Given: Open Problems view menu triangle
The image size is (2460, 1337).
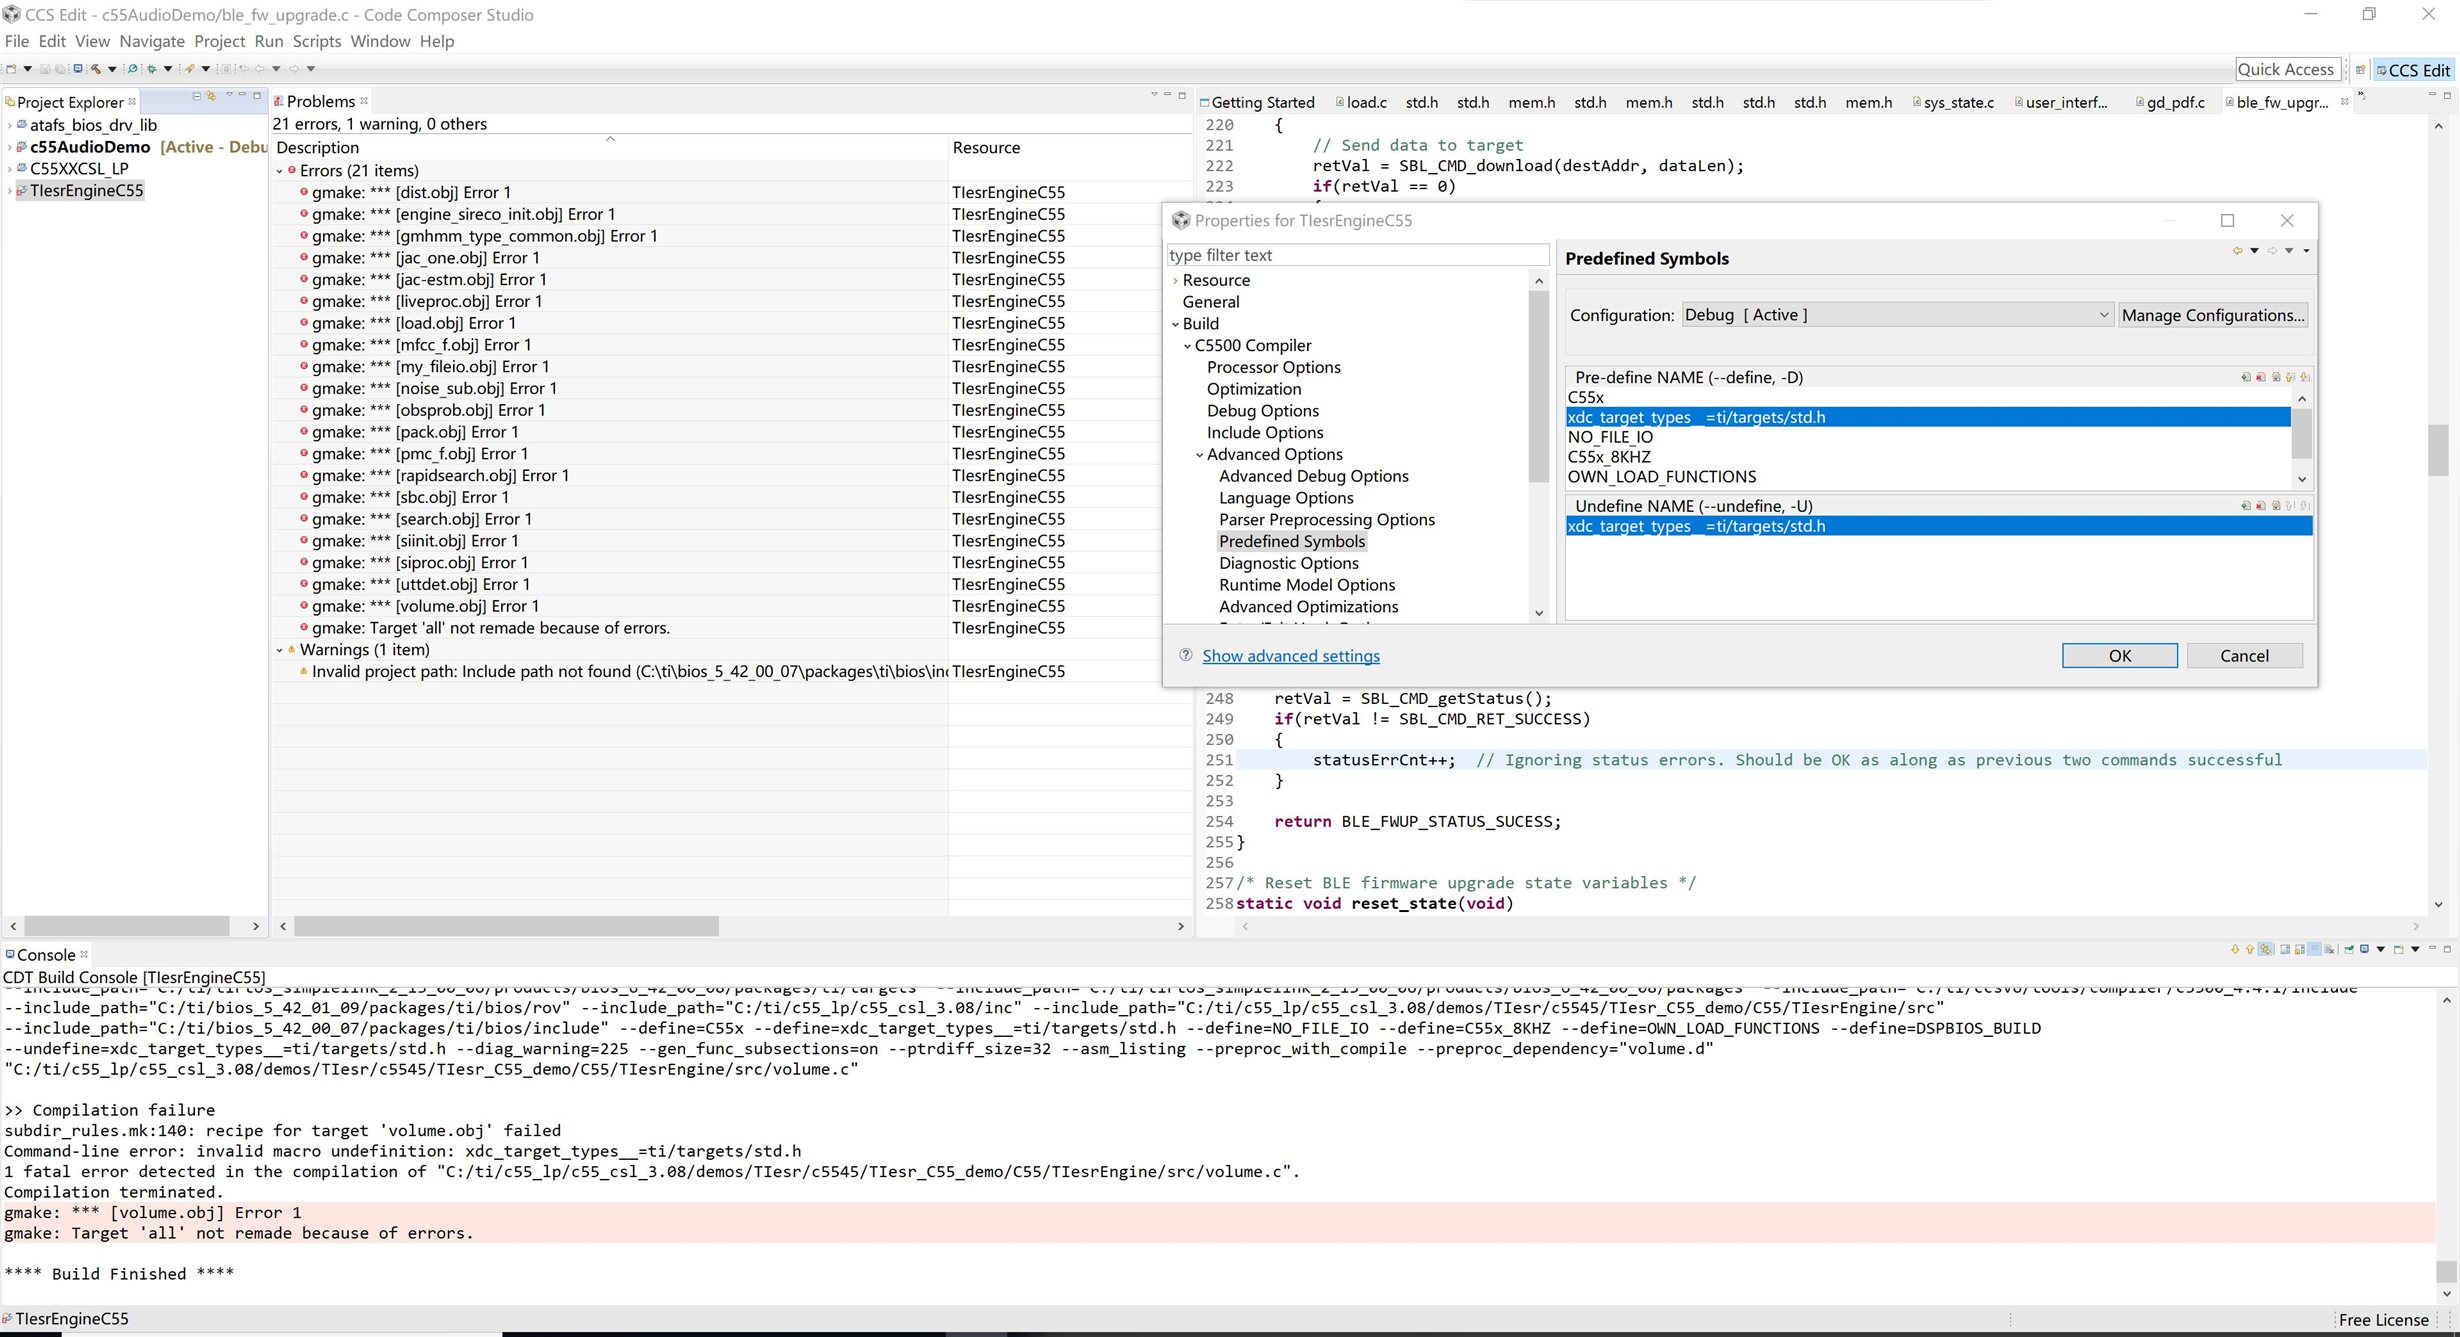Looking at the screenshot, I should pos(1154,95).
